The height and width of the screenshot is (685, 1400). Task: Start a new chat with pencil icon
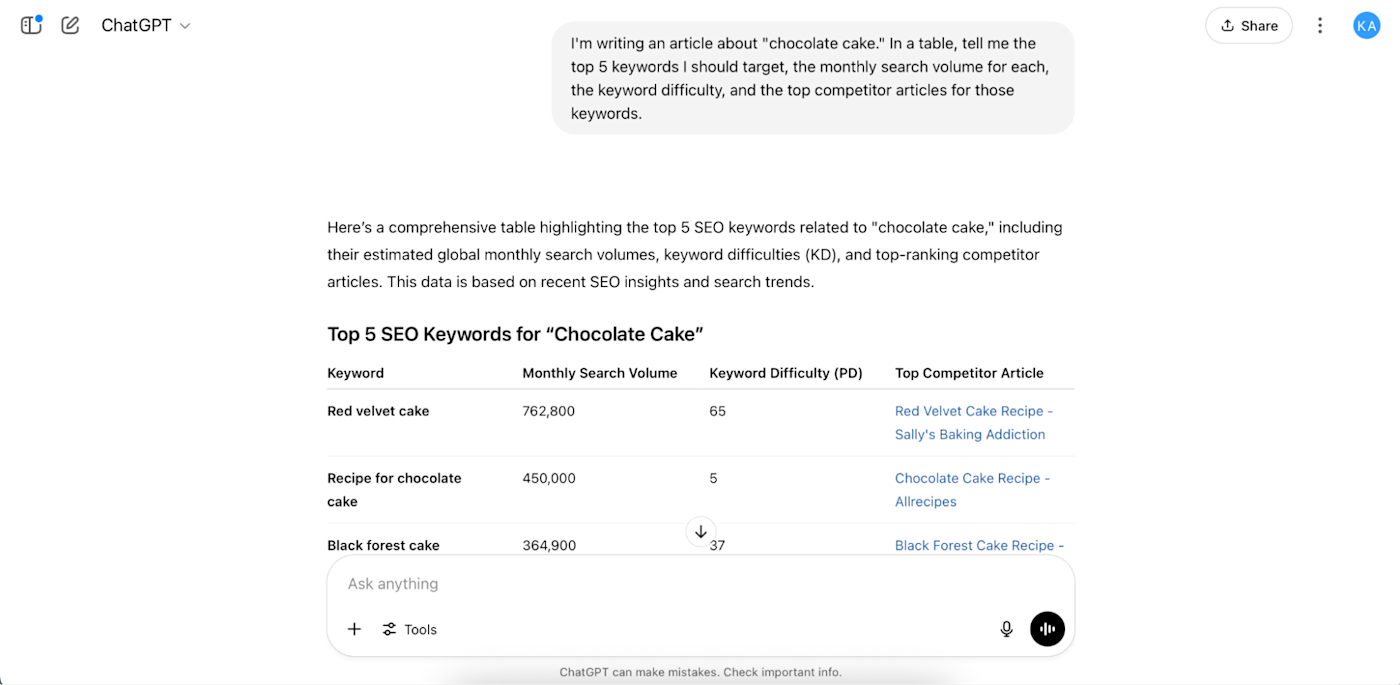click(70, 25)
